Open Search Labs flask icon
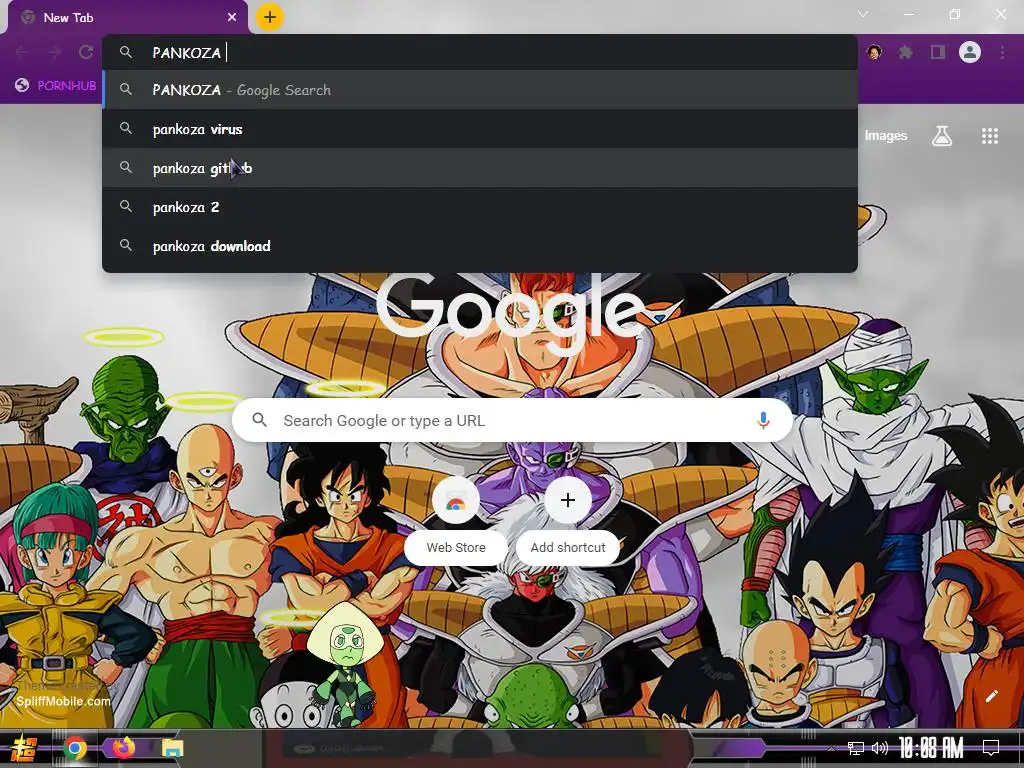The width and height of the screenshot is (1024, 768). (942, 136)
